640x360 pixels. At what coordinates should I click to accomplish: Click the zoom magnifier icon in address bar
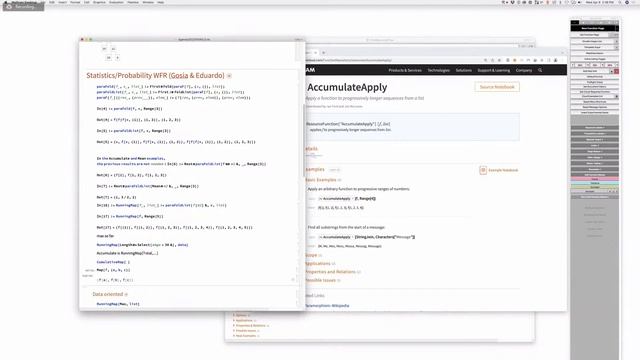[485, 60]
